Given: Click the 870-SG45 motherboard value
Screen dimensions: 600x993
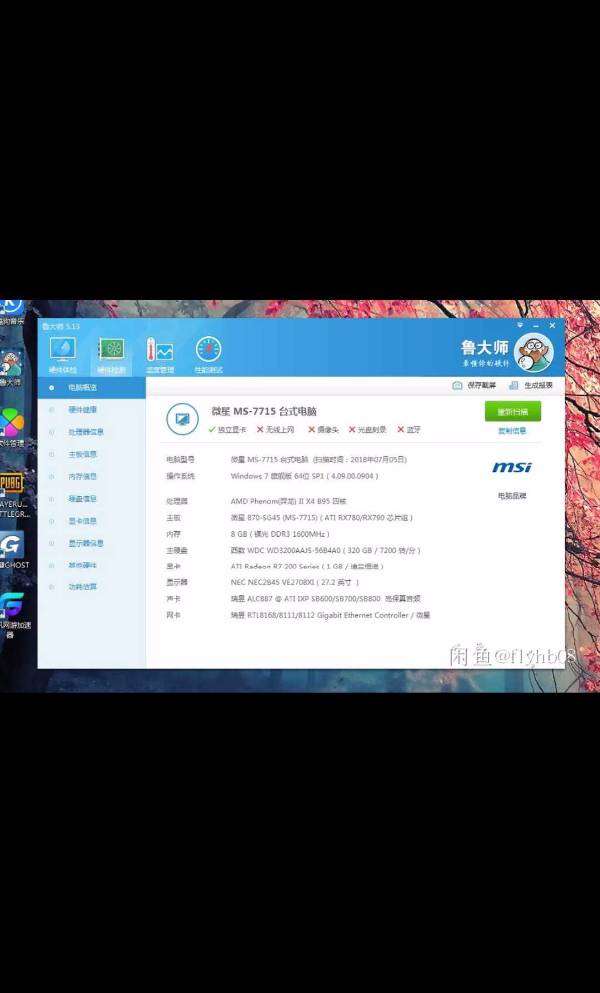Looking at the screenshot, I should pyautogui.click(x=322, y=517).
